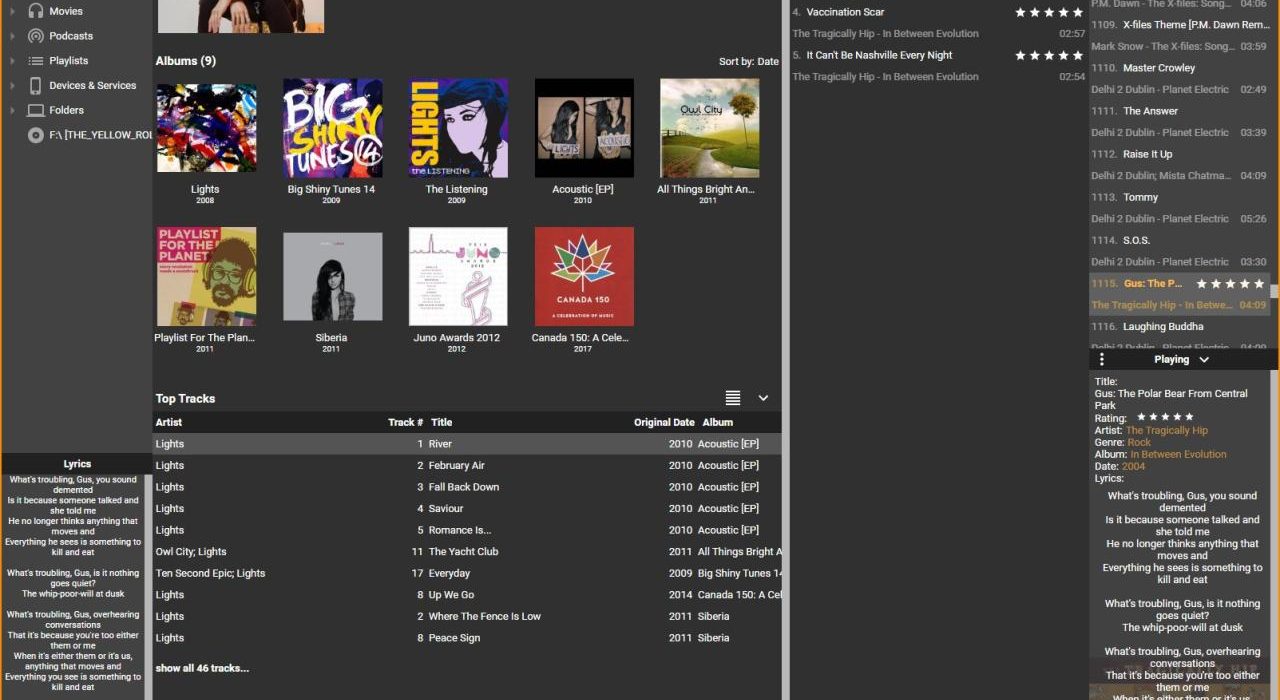
Task: Follow In Between Evolution album link
Action: coord(1178,454)
